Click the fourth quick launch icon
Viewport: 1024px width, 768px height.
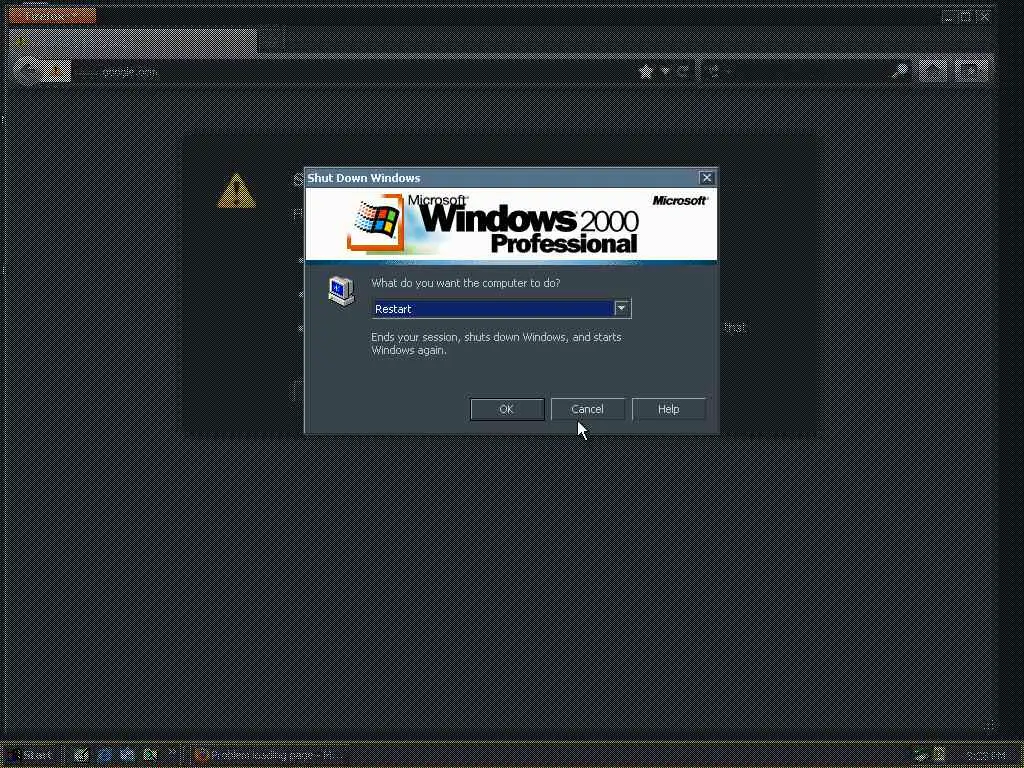150,755
